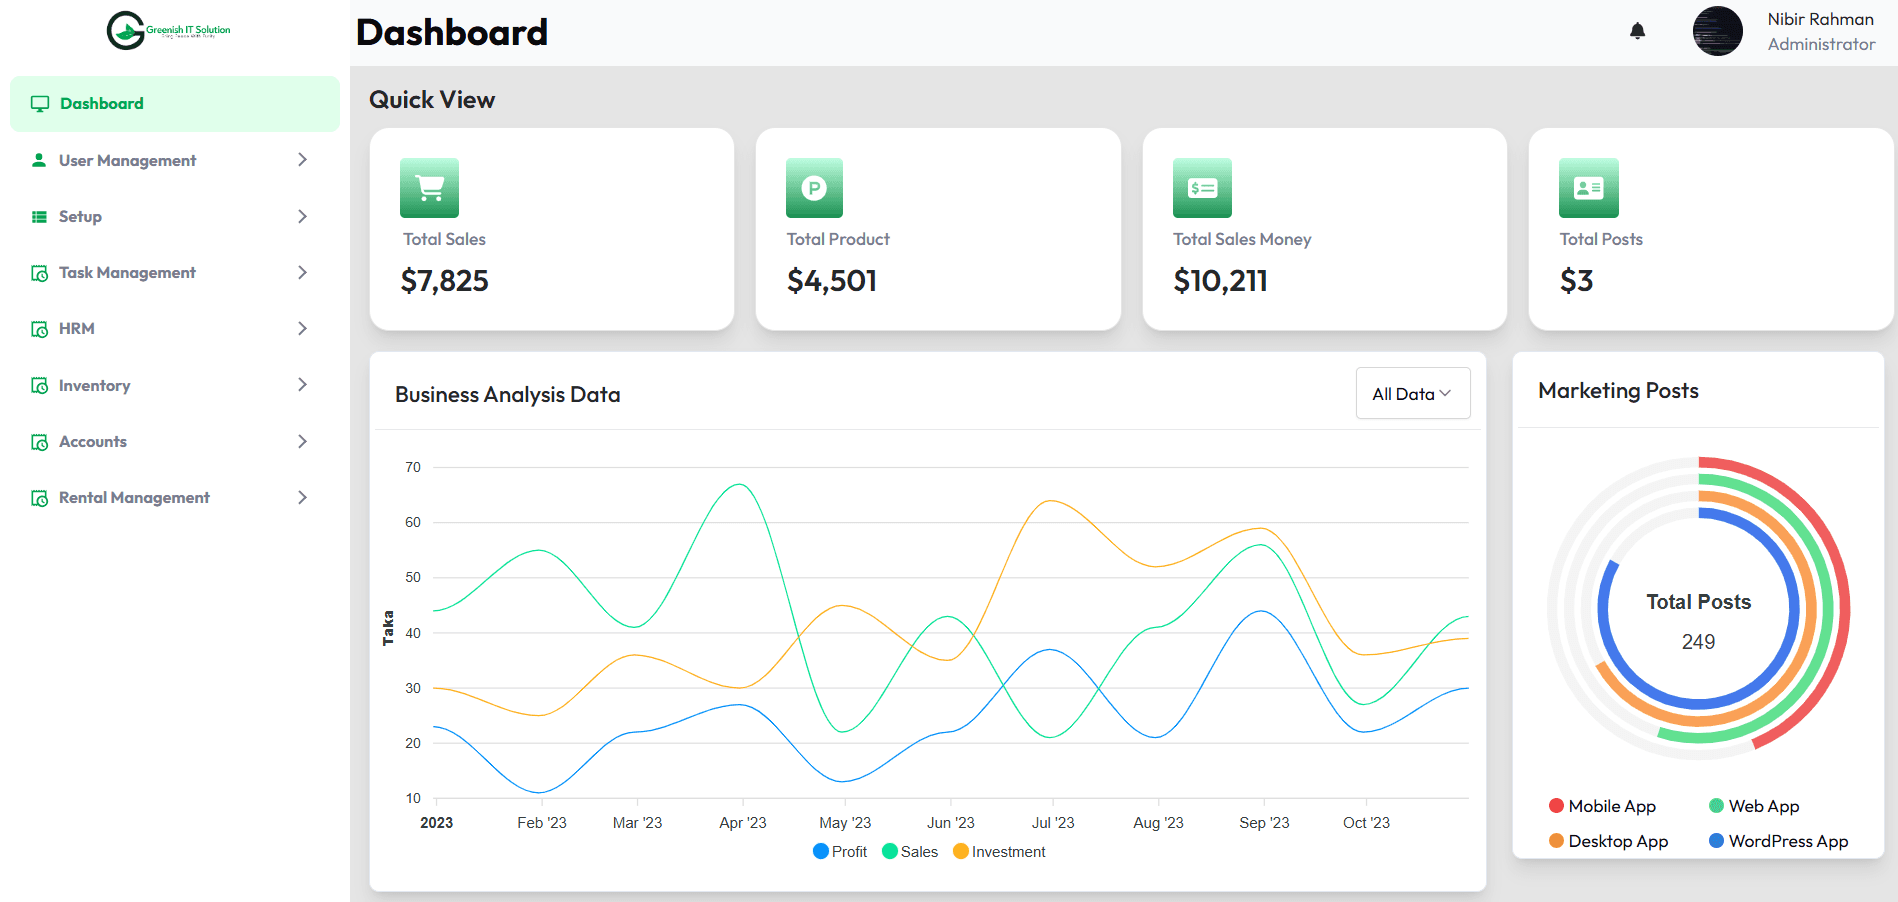The height and width of the screenshot is (902, 1898).
Task: Open the Inventory menu item
Action: [x=94, y=386]
